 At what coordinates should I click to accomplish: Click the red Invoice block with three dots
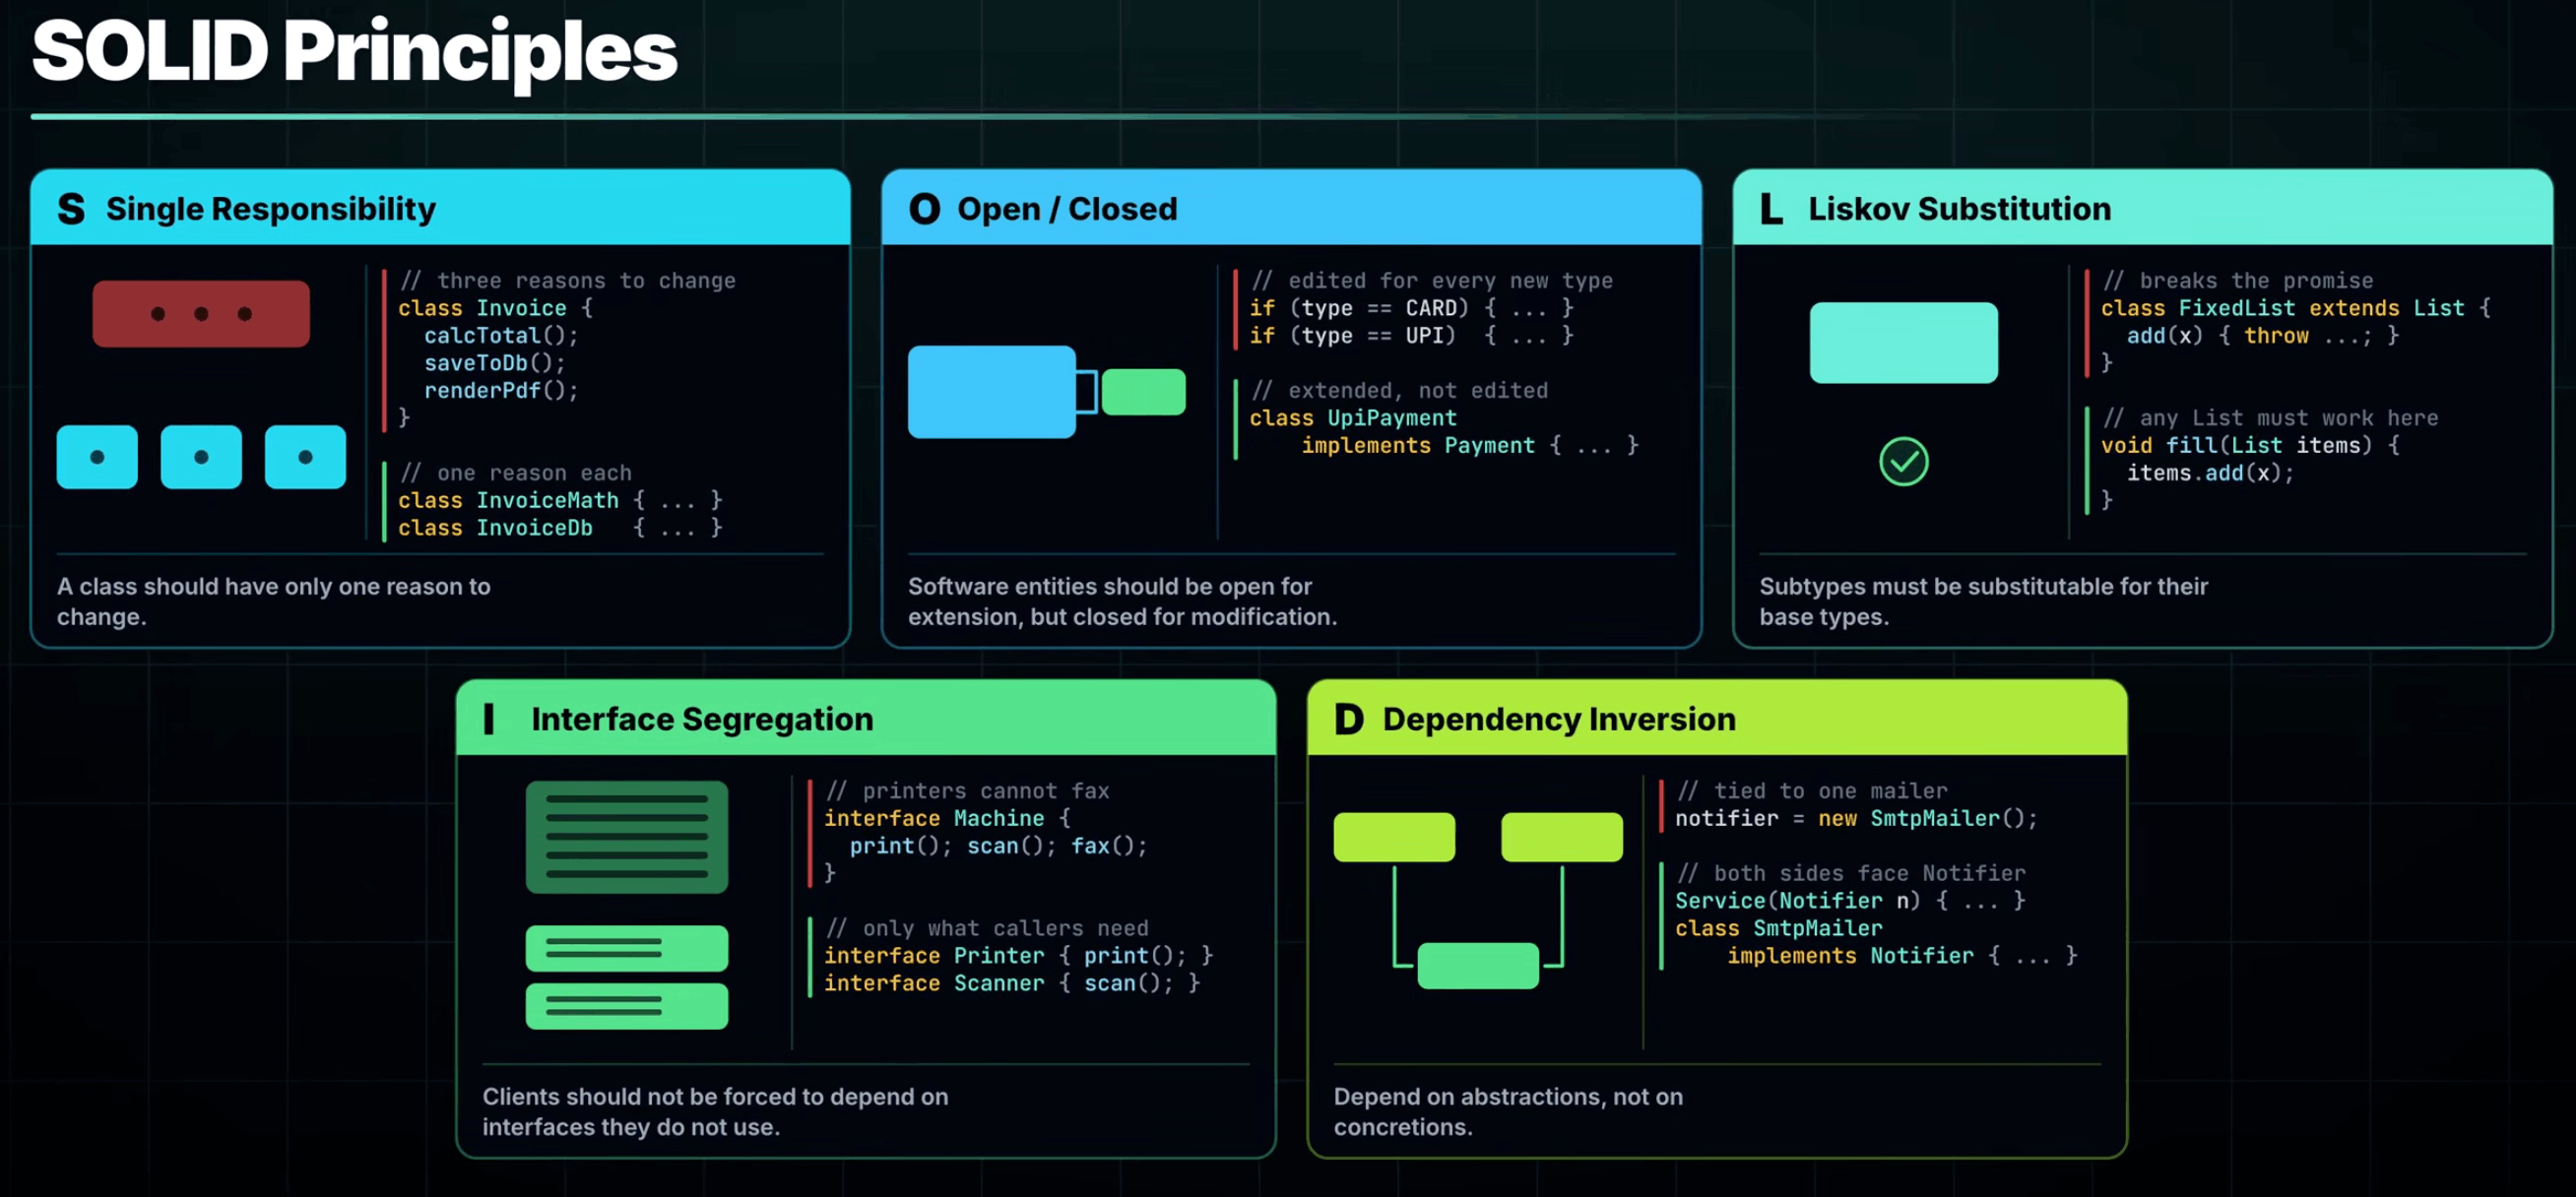201,314
